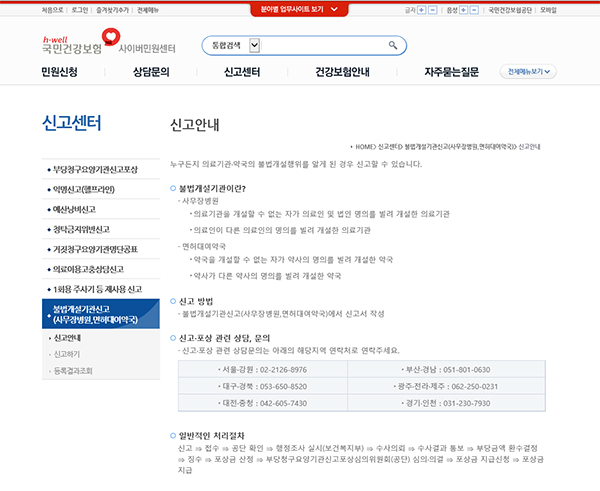Click 신고·포상 관련 상담, 문의 heading
Image resolution: width=600 pixels, height=491 pixels.
(225, 338)
